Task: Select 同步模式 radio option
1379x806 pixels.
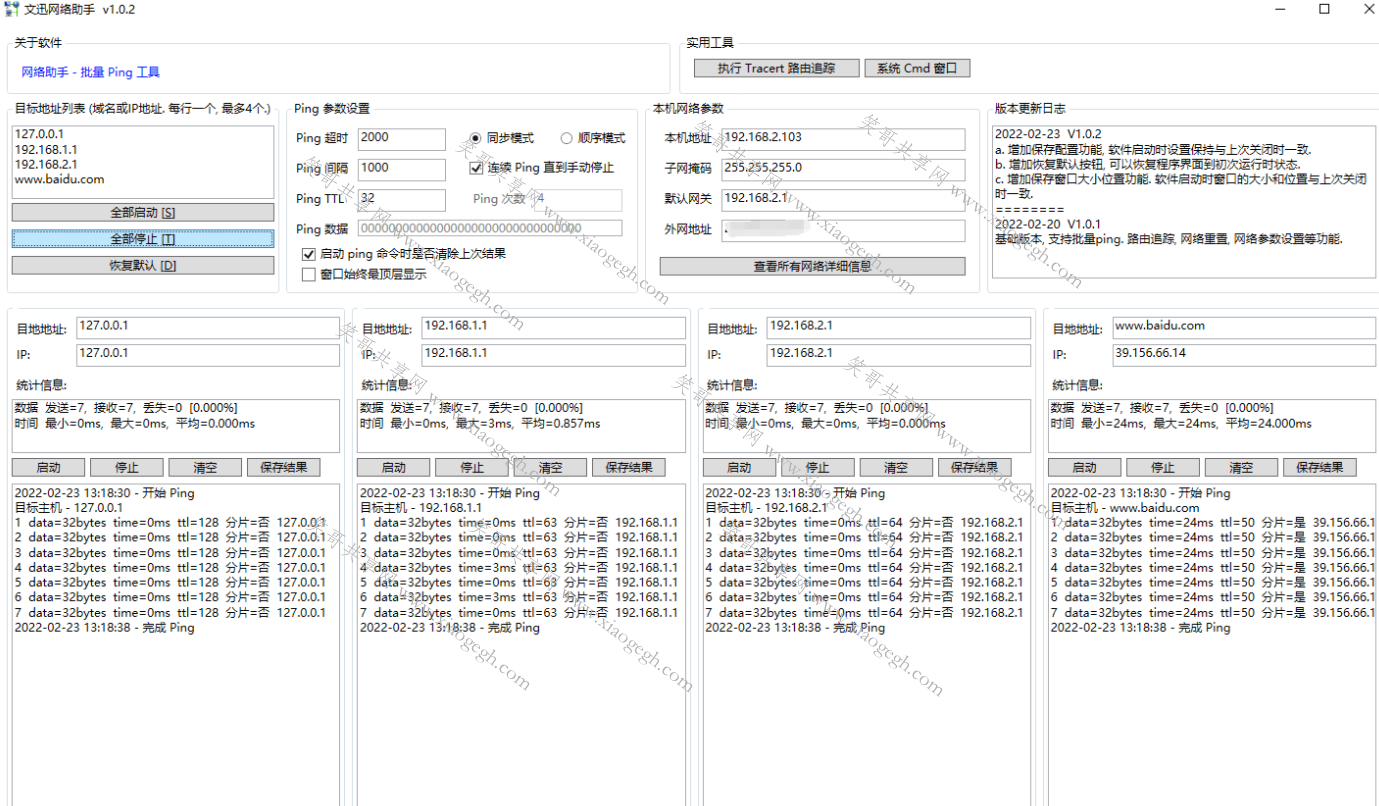Action: [502, 138]
